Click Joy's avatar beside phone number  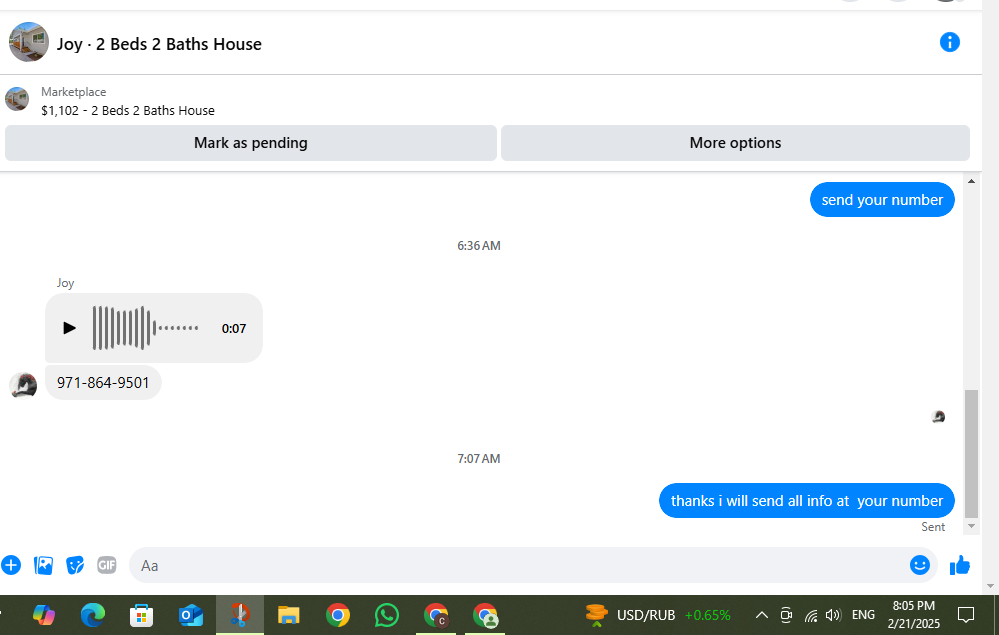[x=23, y=385]
